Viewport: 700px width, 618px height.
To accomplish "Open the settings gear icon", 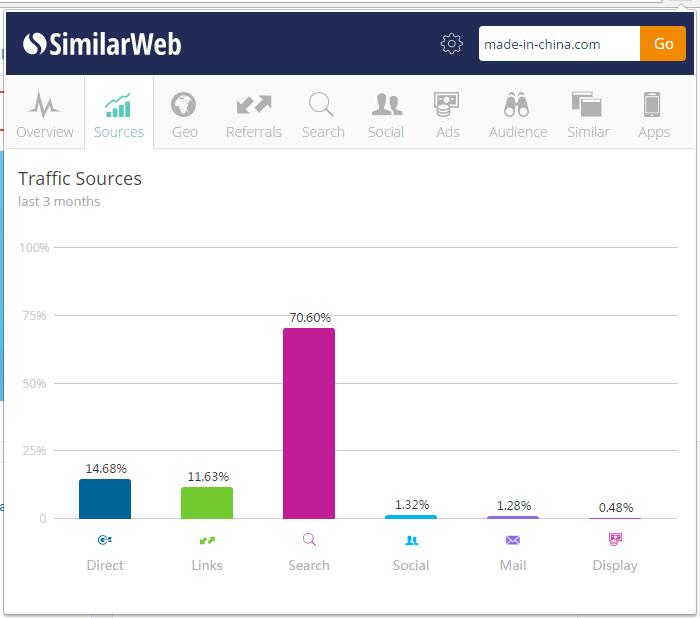I will pyautogui.click(x=452, y=44).
